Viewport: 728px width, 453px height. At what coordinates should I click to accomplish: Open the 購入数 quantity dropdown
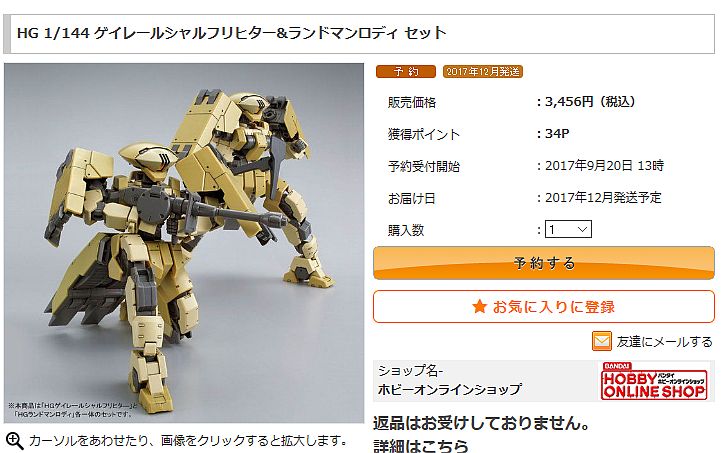pyautogui.click(x=568, y=229)
